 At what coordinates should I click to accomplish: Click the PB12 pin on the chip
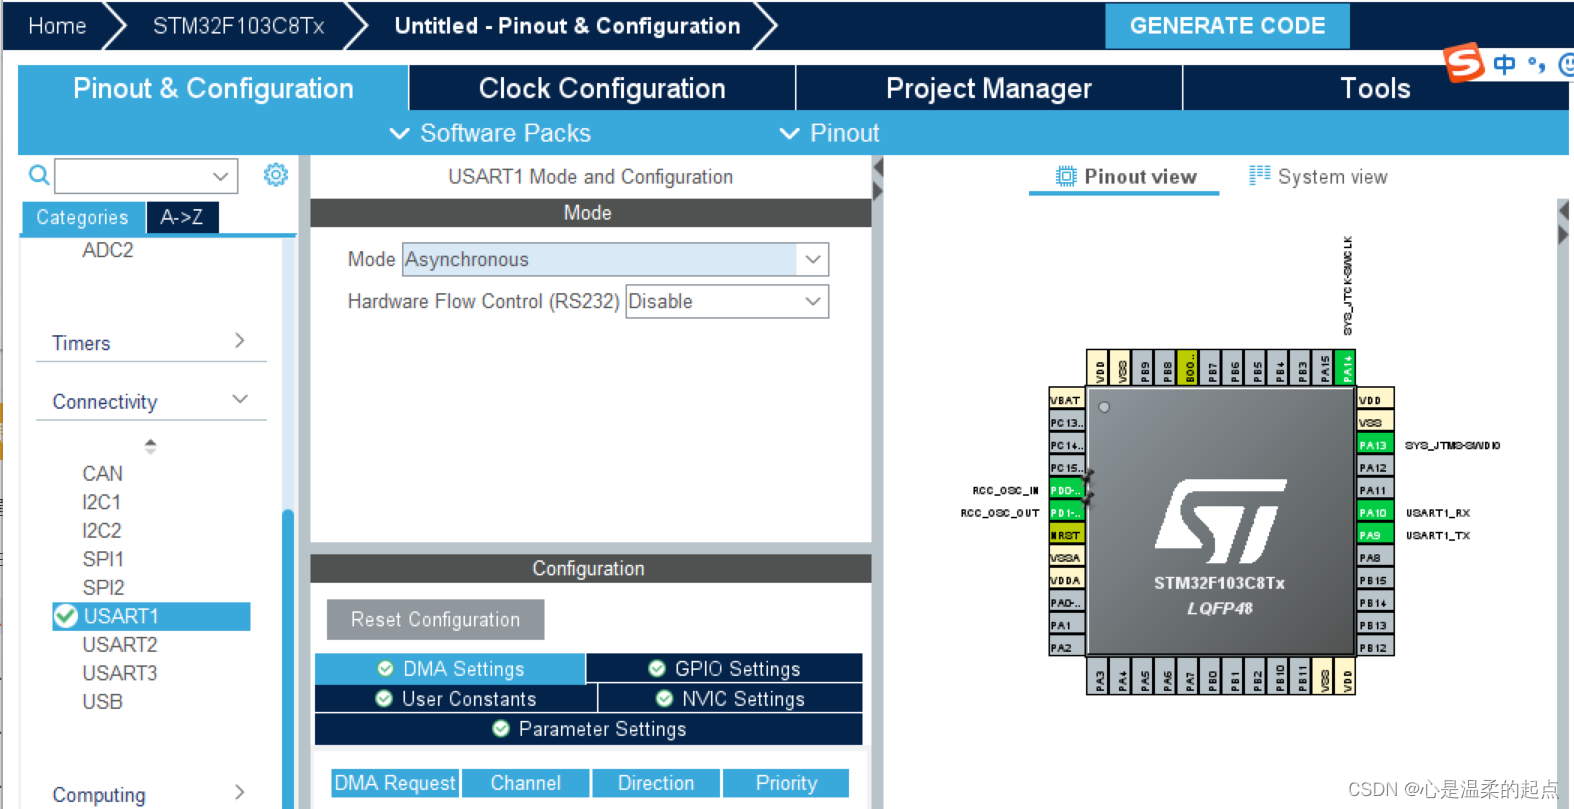coord(1375,648)
